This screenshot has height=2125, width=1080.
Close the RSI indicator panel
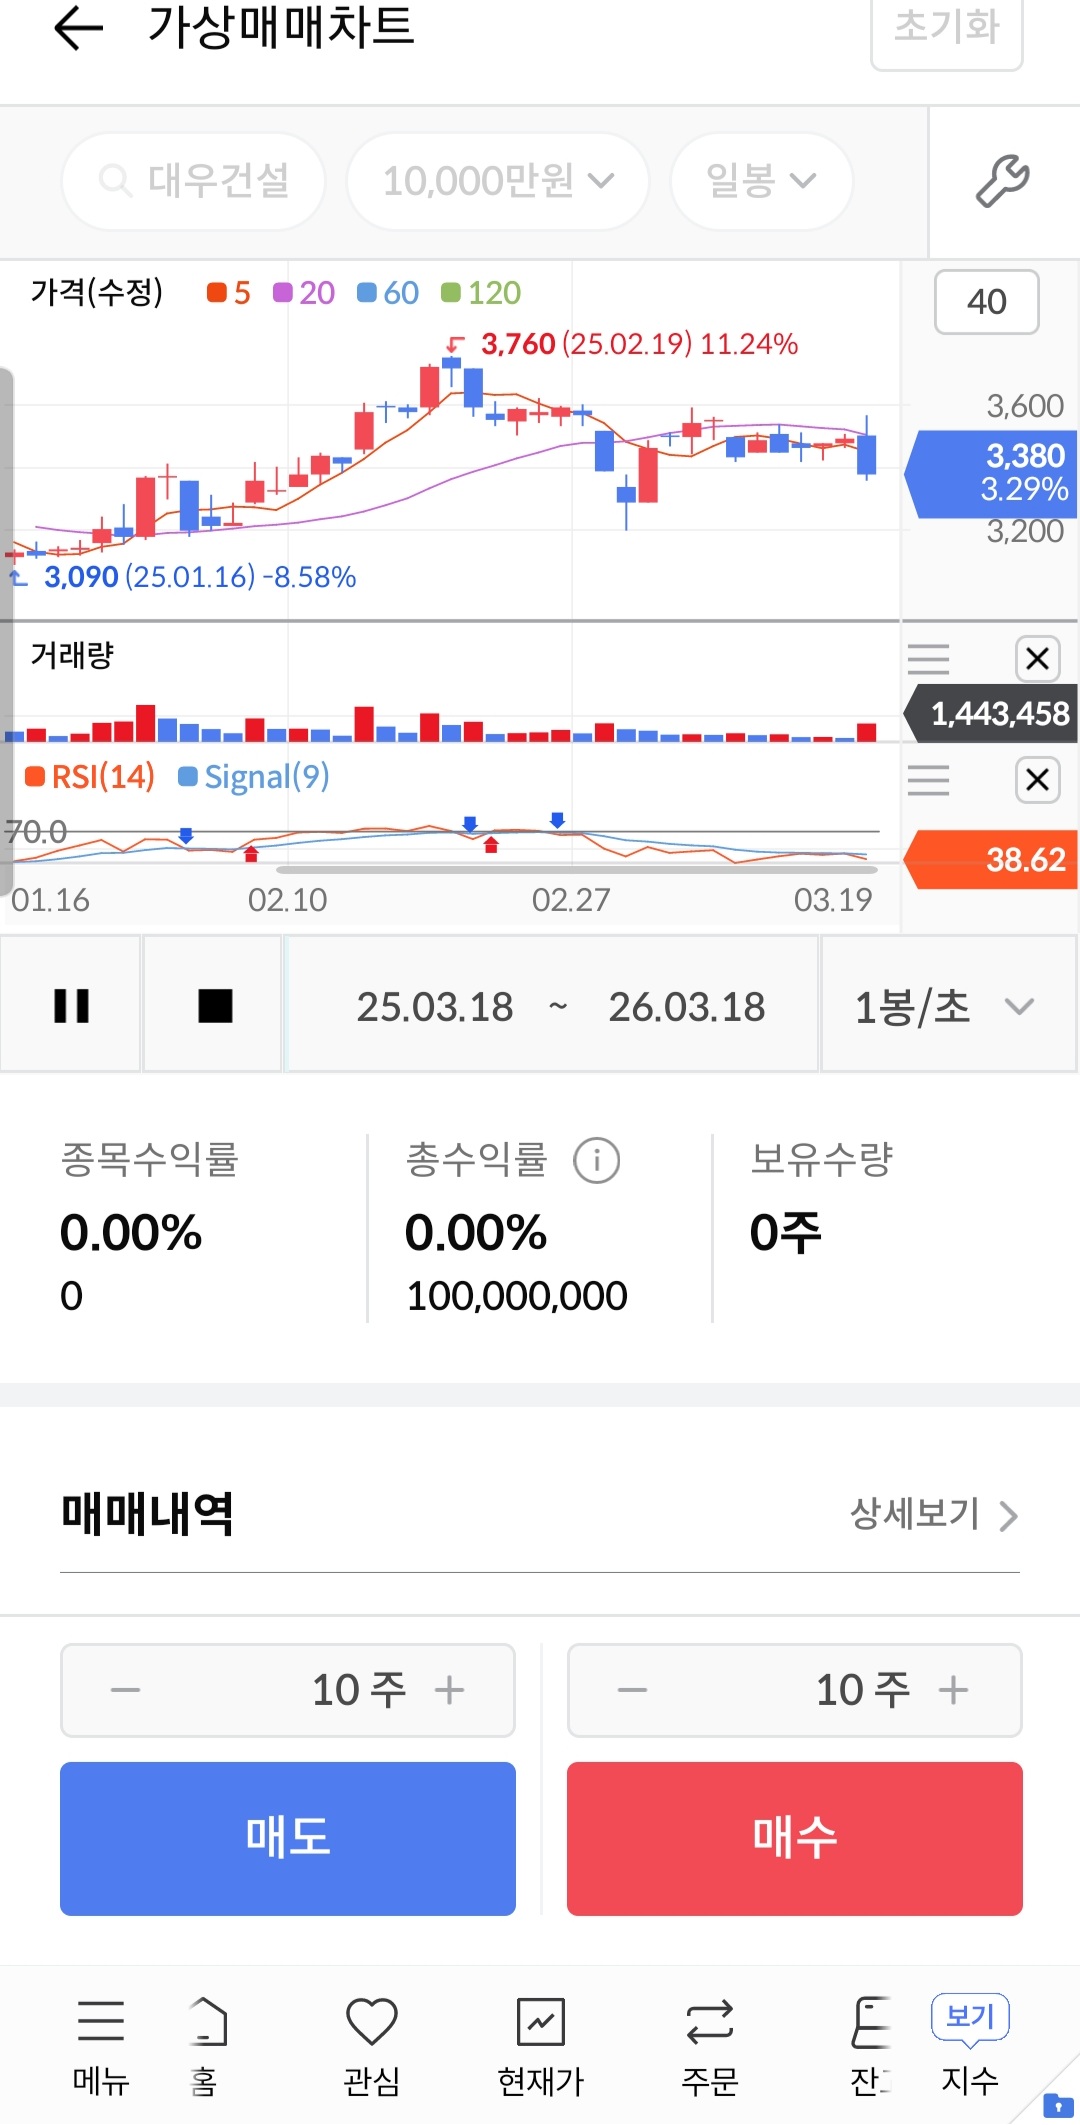pos(1037,780)
